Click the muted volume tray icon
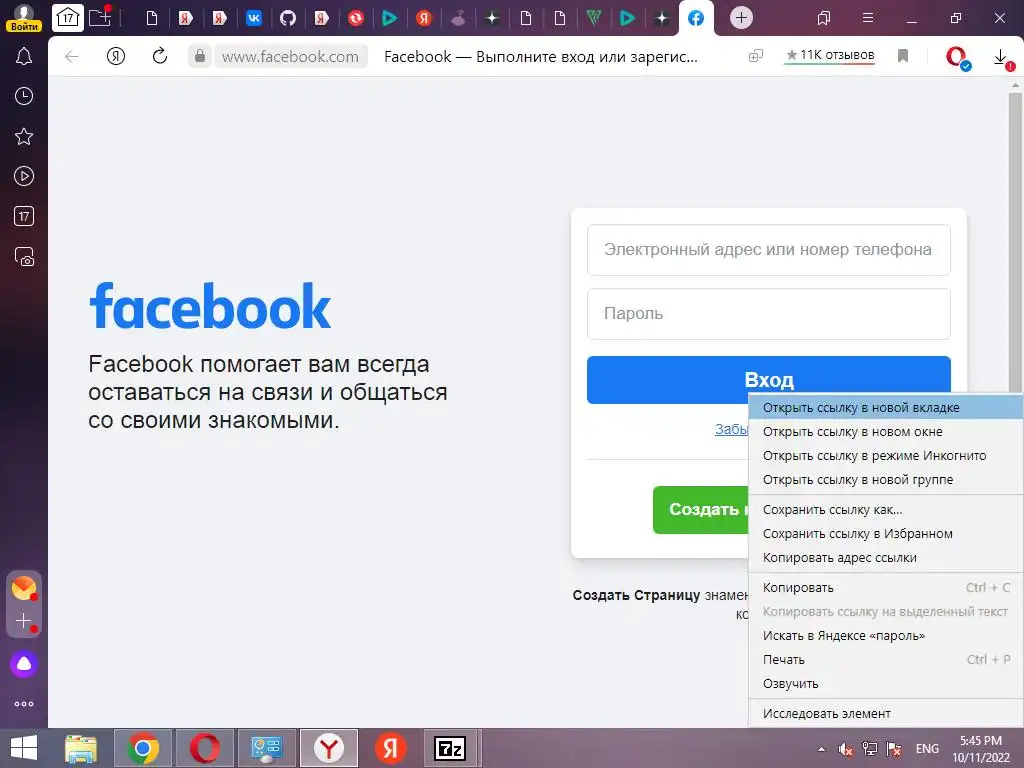The height and width of the screenshot is (768, 1024). pyautogui.click(x=845, y=749)
